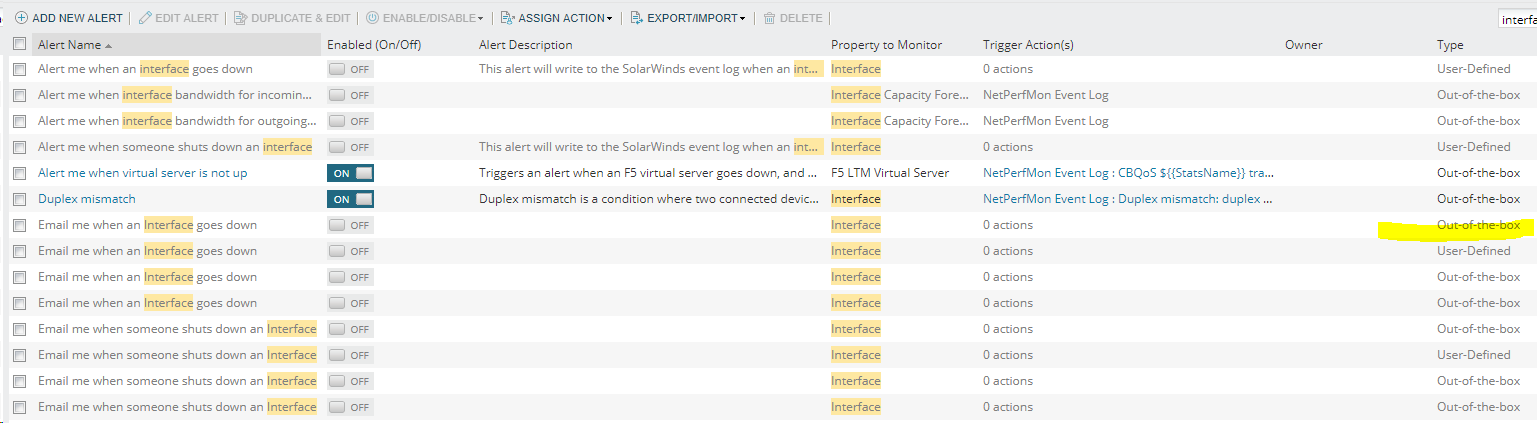
Task: Click the 'Duplex mismatch is a condition' description text
Action: point(650,199)
